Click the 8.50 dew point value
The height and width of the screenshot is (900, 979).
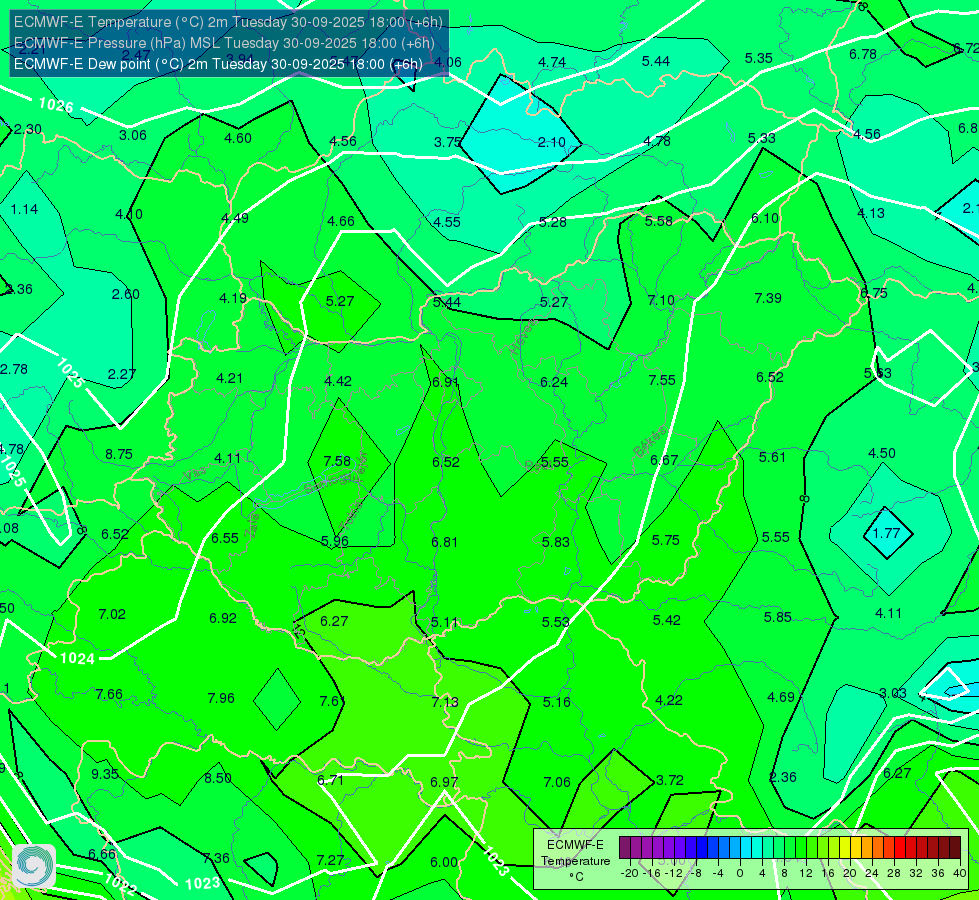point(218,778)
